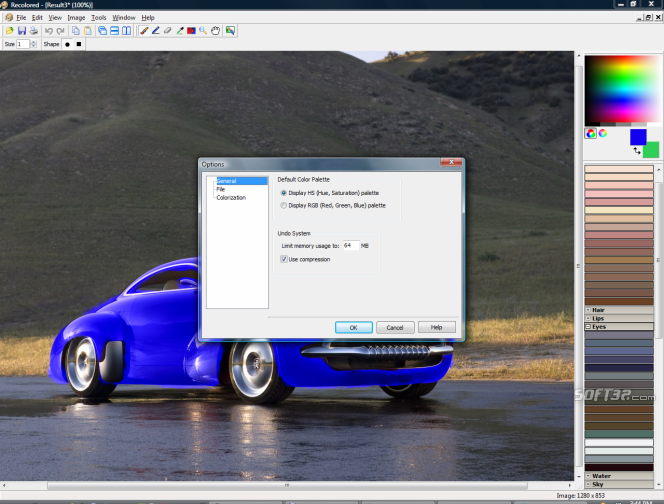Choose the square brush shape

[x=79, y=44]
